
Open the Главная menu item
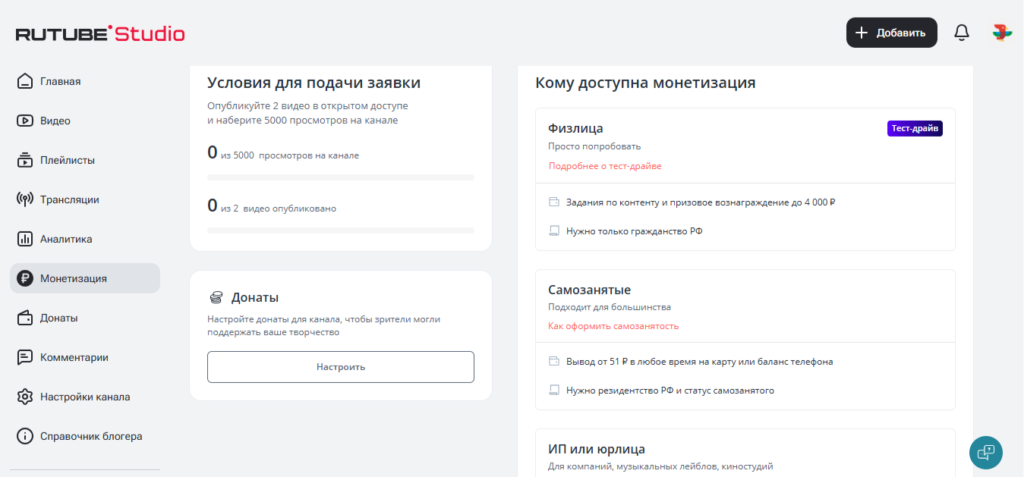pos(85,82)
